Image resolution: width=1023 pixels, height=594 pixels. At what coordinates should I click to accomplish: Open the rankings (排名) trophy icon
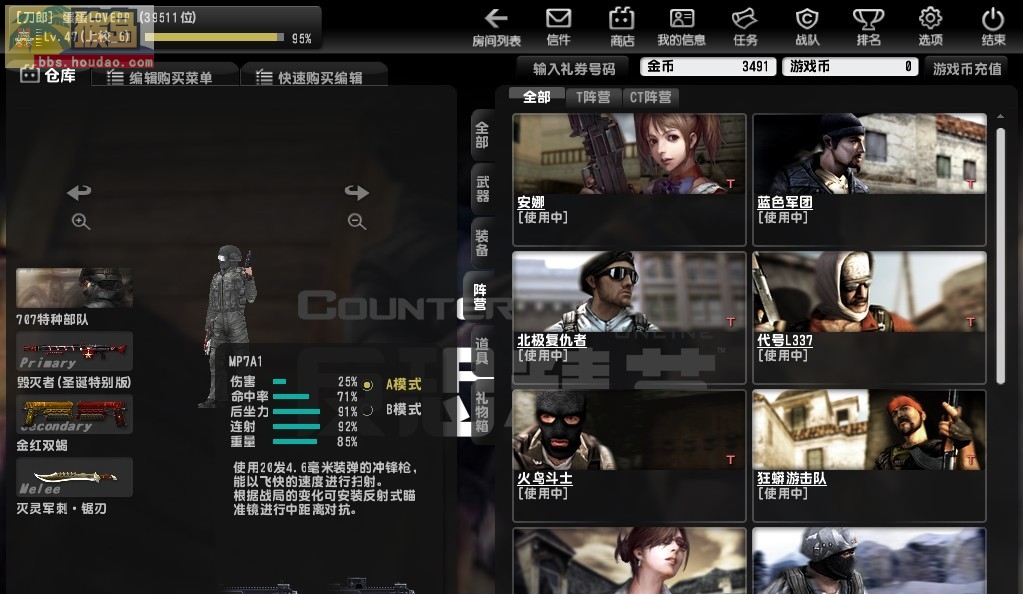tap(868, 27)
